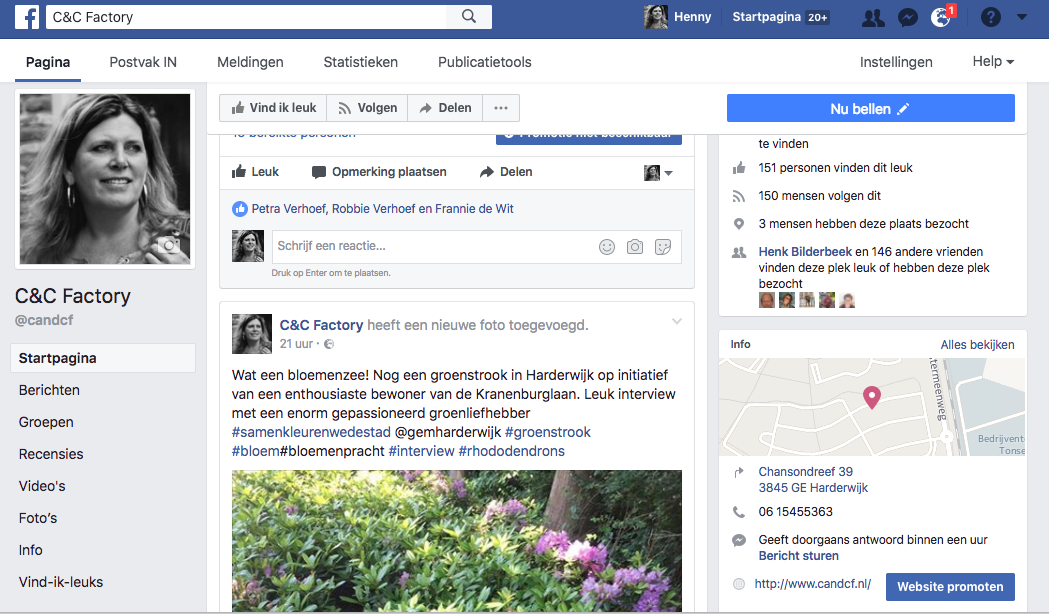The image size is (1049, 614).
Task: Open Foto's in the left sidebar
Action: 37,518
